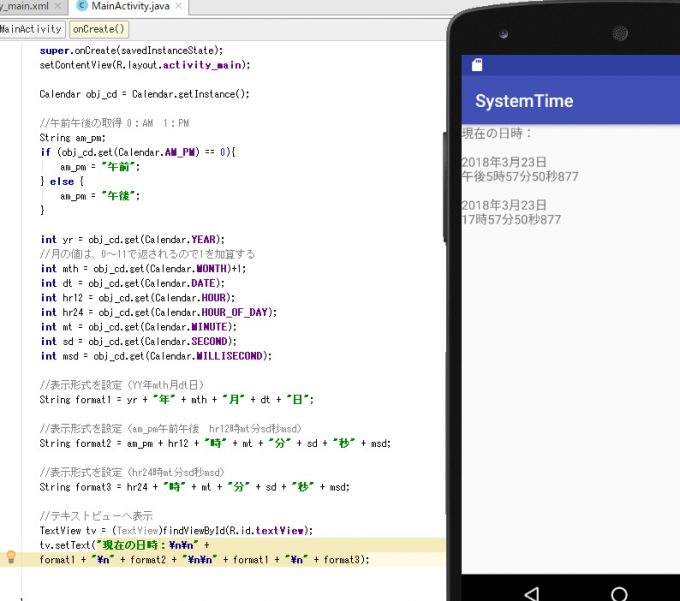This screenshot has width=680, height=601.
Task: Click the int dt DATE line
Action: [x=133, y=284]
